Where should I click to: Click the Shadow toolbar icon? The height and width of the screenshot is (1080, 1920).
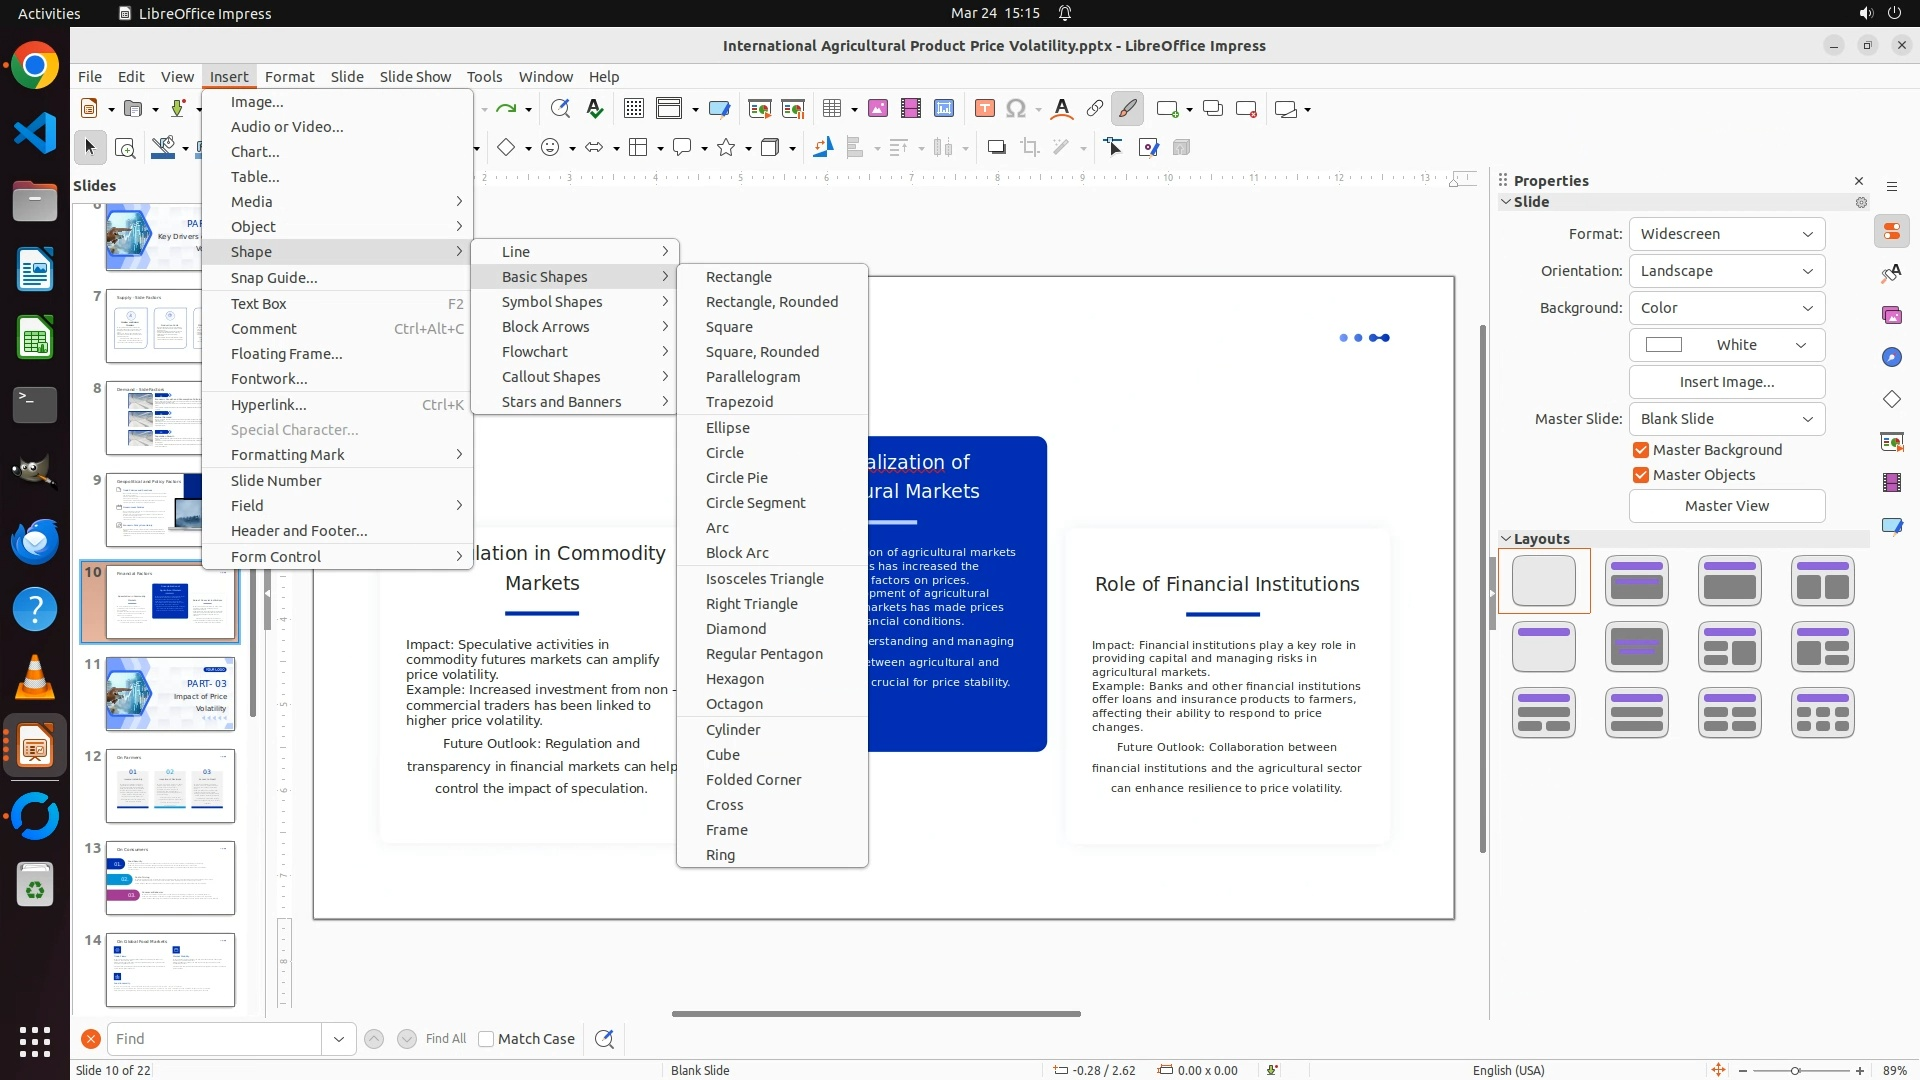click(x=996, y=148)
